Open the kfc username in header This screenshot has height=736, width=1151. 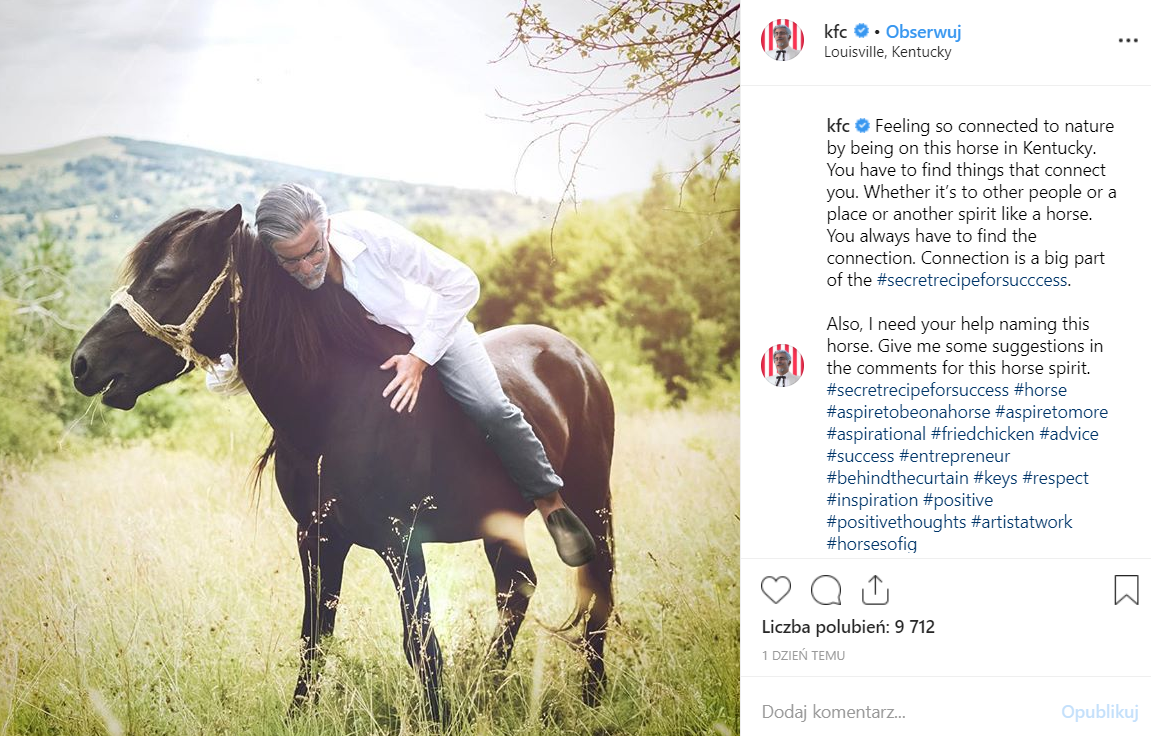click(835, 32)
